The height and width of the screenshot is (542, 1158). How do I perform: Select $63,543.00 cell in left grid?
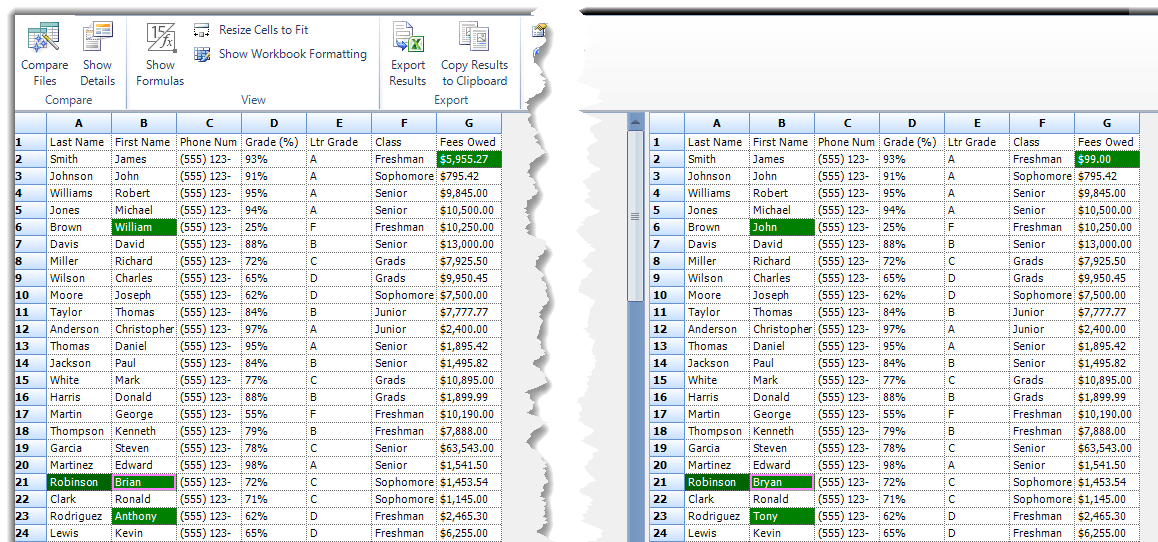[x=469, y=448]
